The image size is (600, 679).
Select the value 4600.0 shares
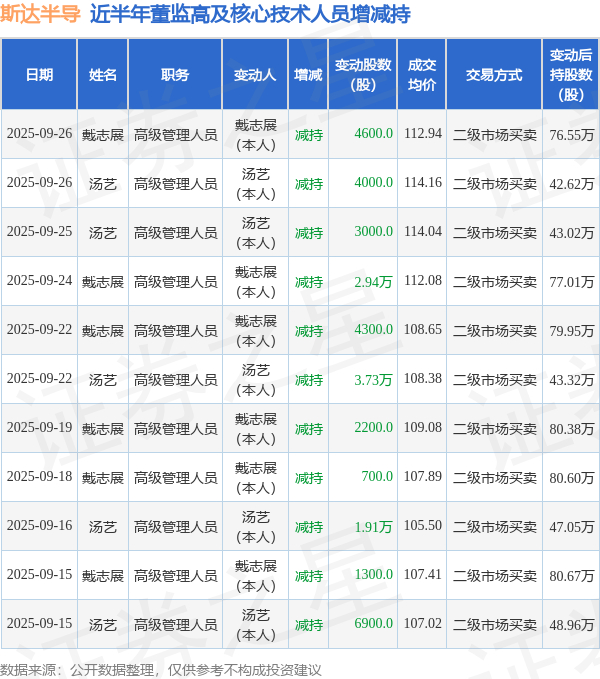coord(374,133)
